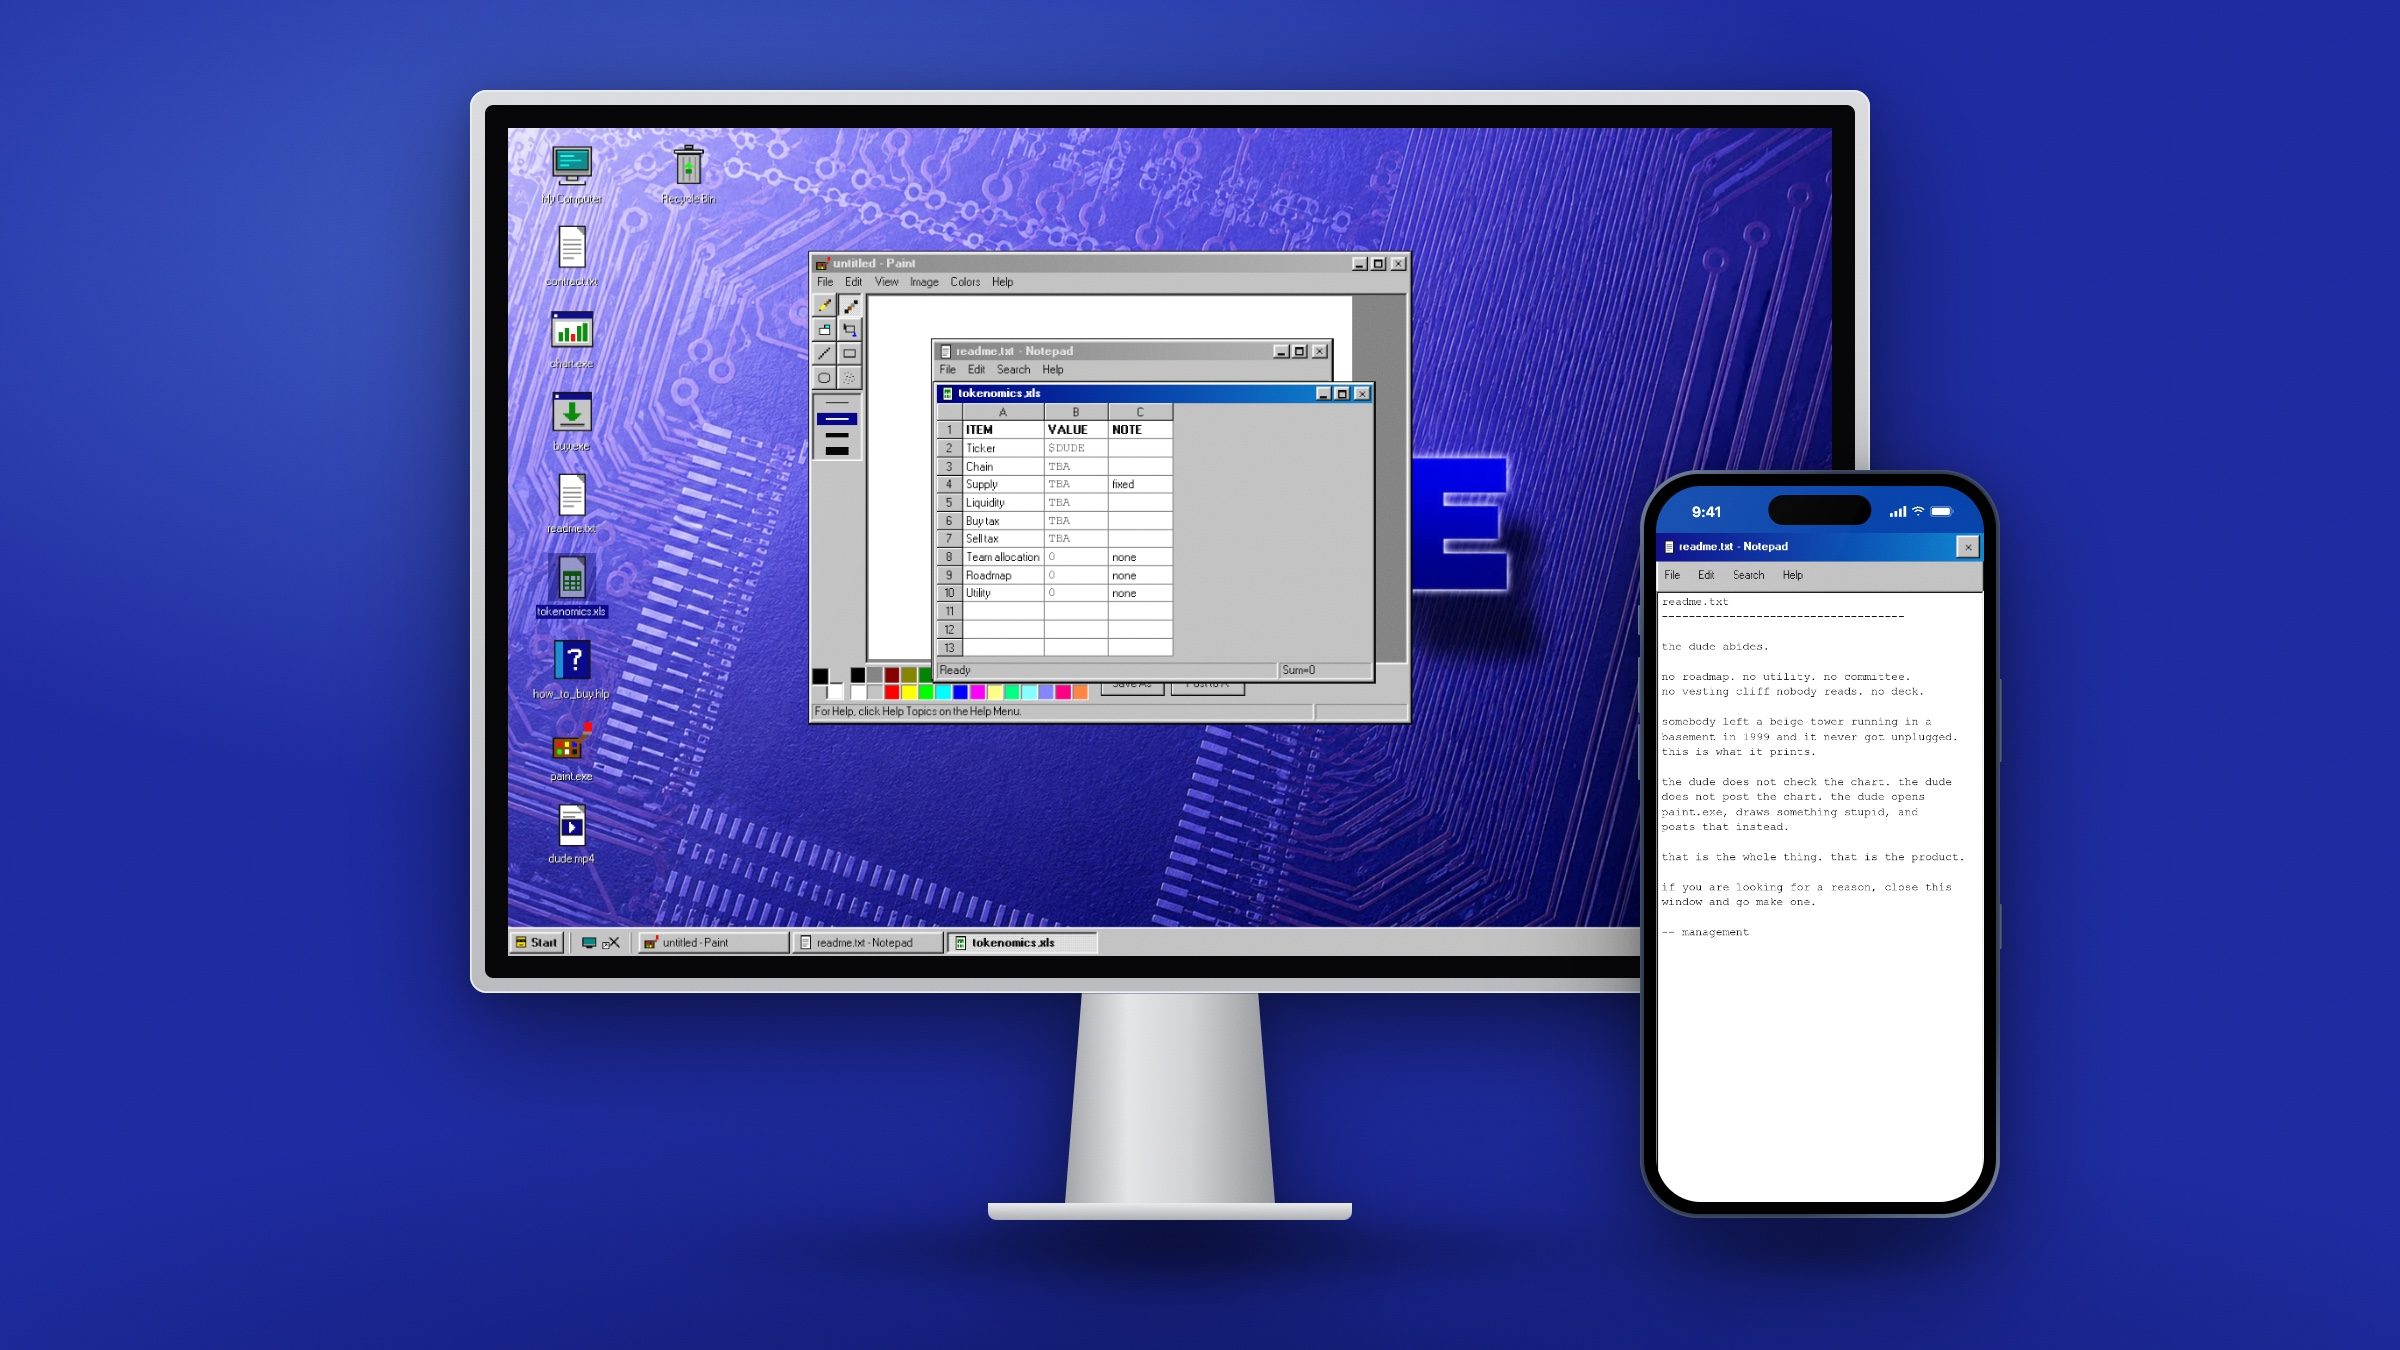Open the Help menu in the phone Notepad
Screen dimensions: 2400x1350
tap(1792, 575)
